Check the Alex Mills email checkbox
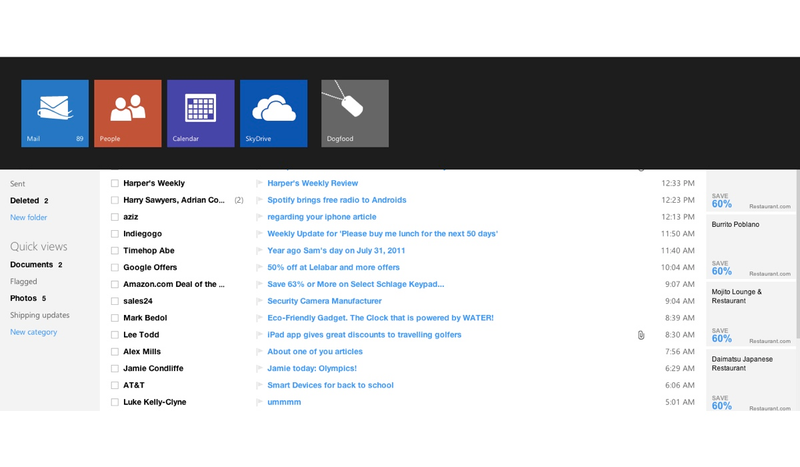Screen dimensions: 800x467 (x=115, y=352)
